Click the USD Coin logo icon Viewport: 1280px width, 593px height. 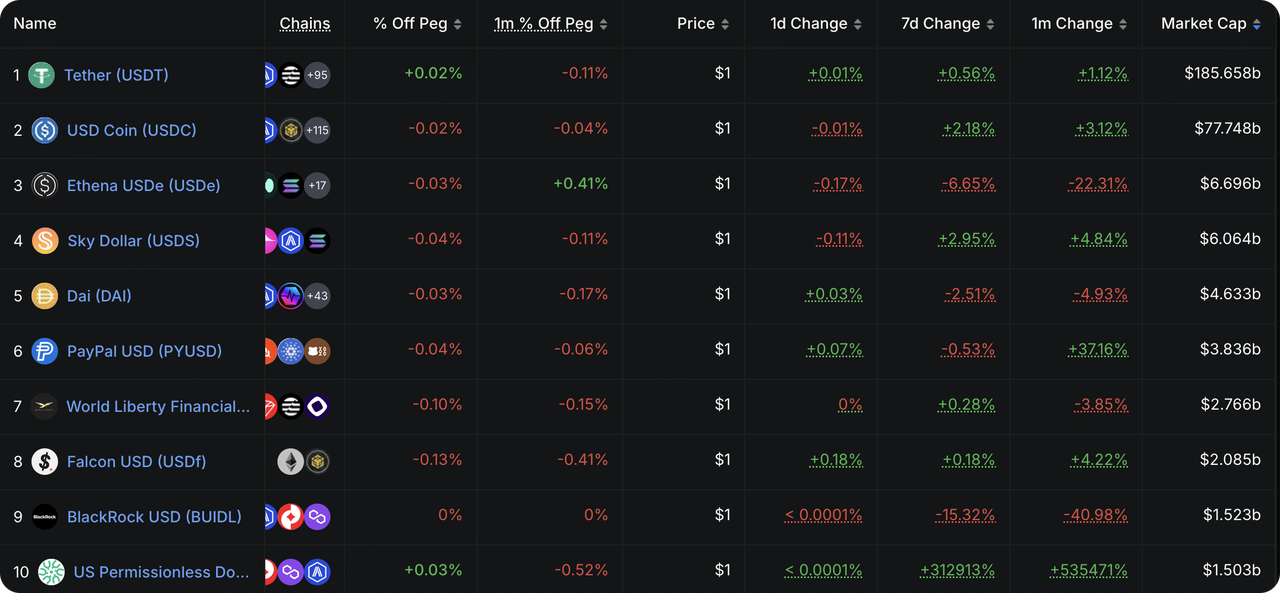pos(44,130)
